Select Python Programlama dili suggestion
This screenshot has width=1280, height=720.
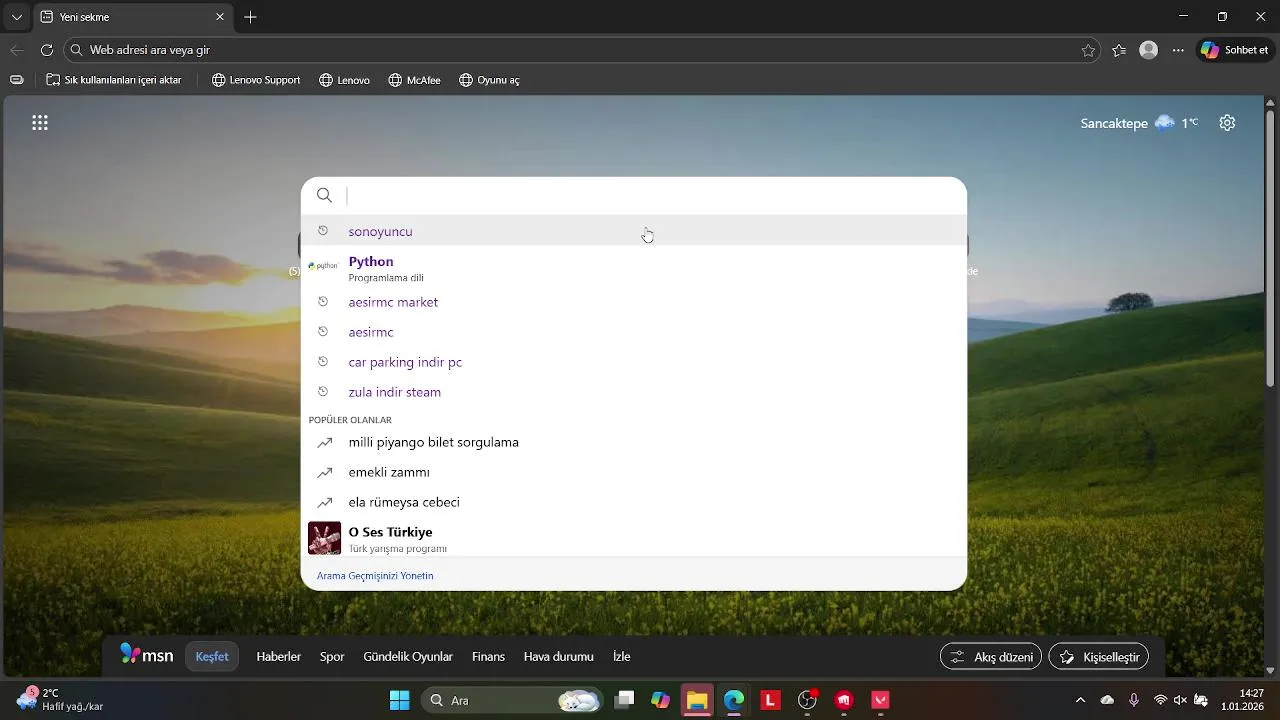pyautogui.click(x=634, y=267)
